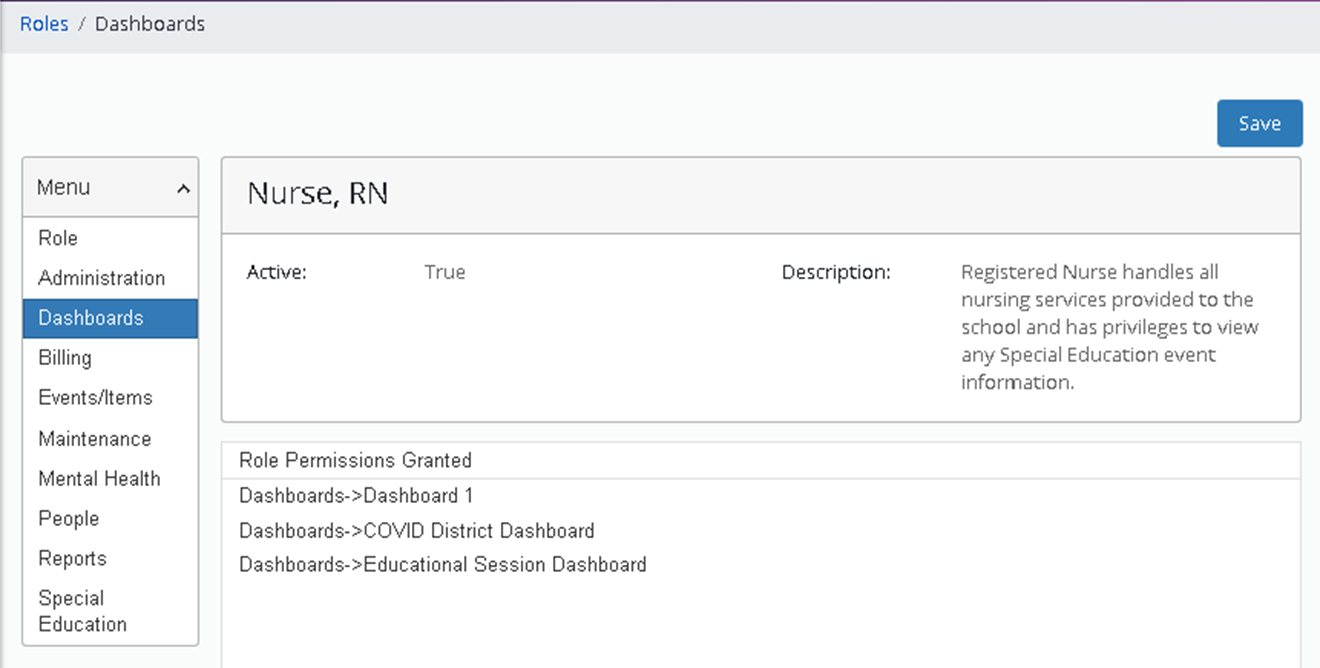This screenshot has width=1320, height=668.
Task: Select the Educational Session Dashboard permission
Action: [442, 565]
